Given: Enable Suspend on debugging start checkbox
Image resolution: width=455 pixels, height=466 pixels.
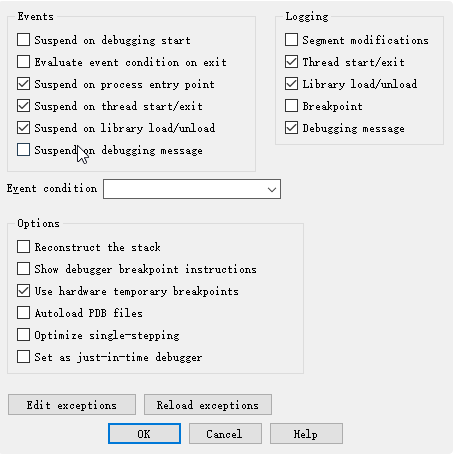Looking at the screenshot, I should point(23,40).
